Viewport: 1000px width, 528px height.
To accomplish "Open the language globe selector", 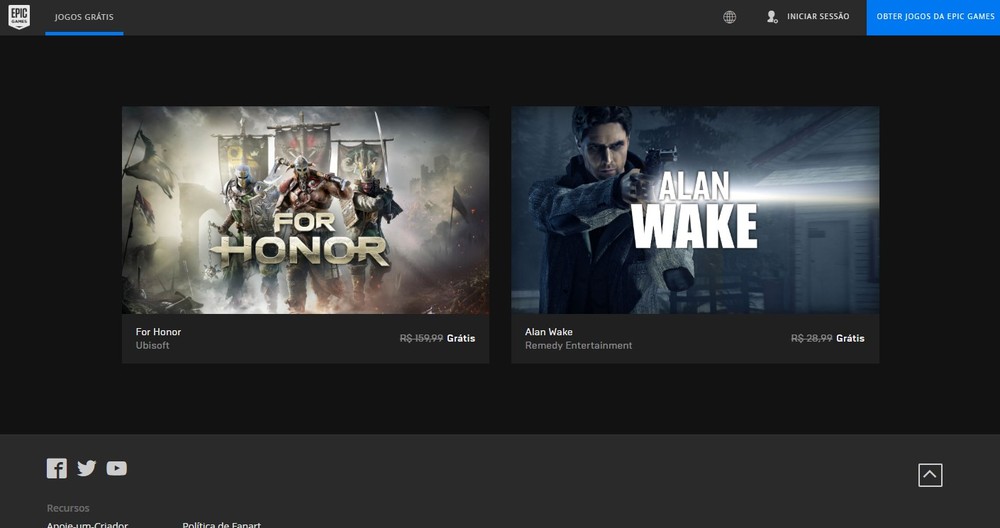I will tap(730, 17).
